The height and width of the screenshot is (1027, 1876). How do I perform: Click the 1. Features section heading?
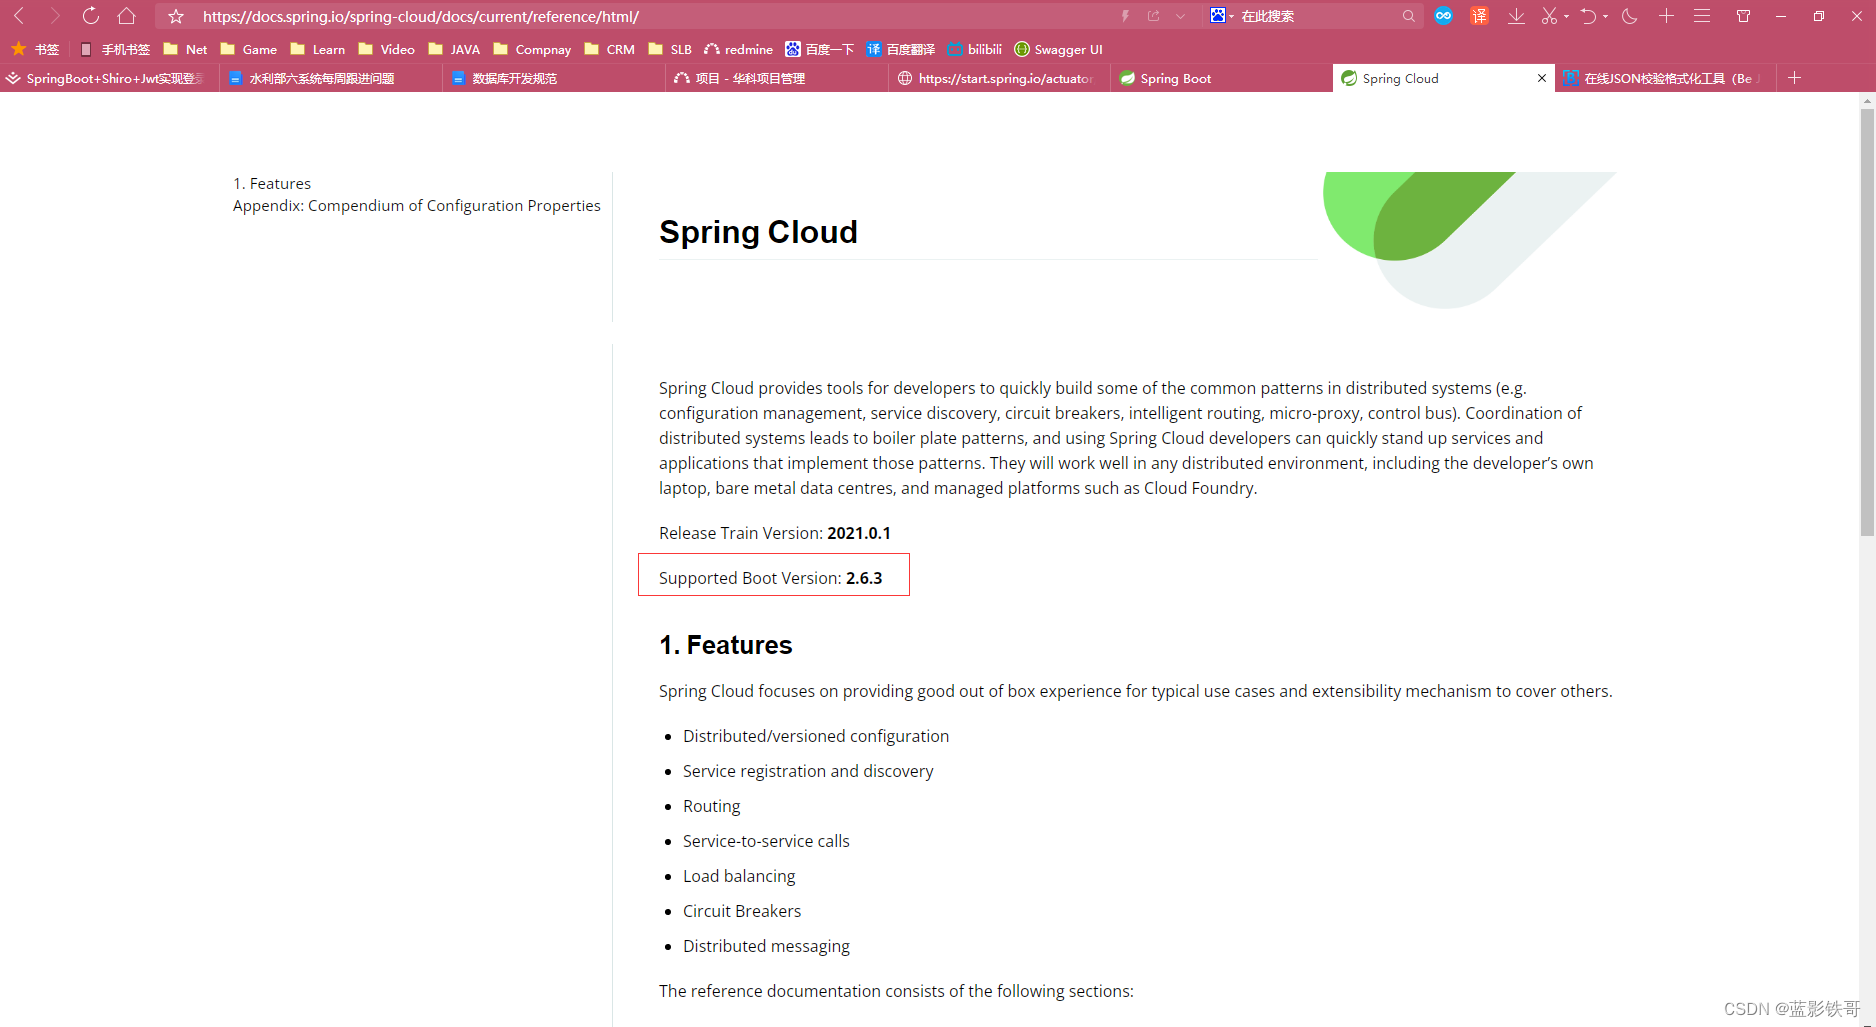coord(726,645)
